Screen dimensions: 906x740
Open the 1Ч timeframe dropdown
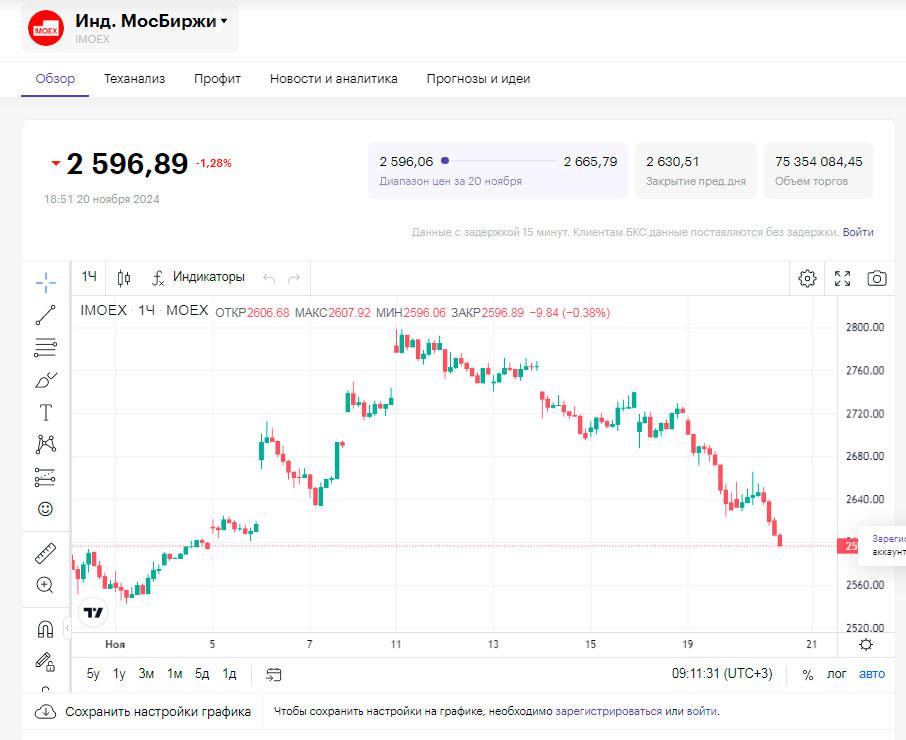tap(89, 277)
